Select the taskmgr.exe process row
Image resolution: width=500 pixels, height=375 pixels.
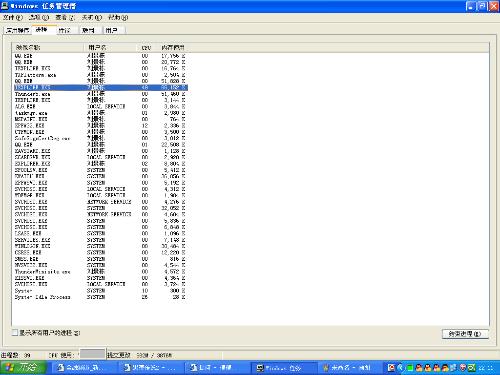(101, 113)
